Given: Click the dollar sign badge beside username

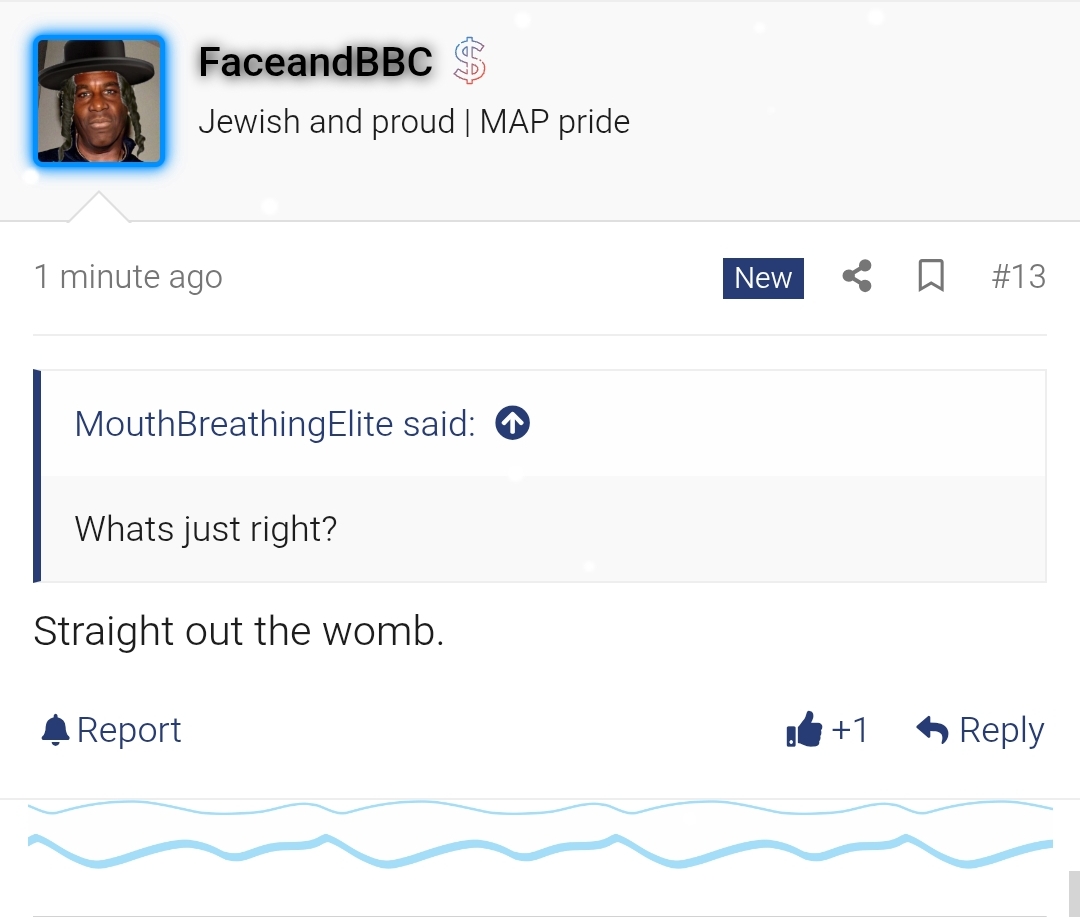Looking at the screenshot, I should pyautogui.click(x=469, y=61).
